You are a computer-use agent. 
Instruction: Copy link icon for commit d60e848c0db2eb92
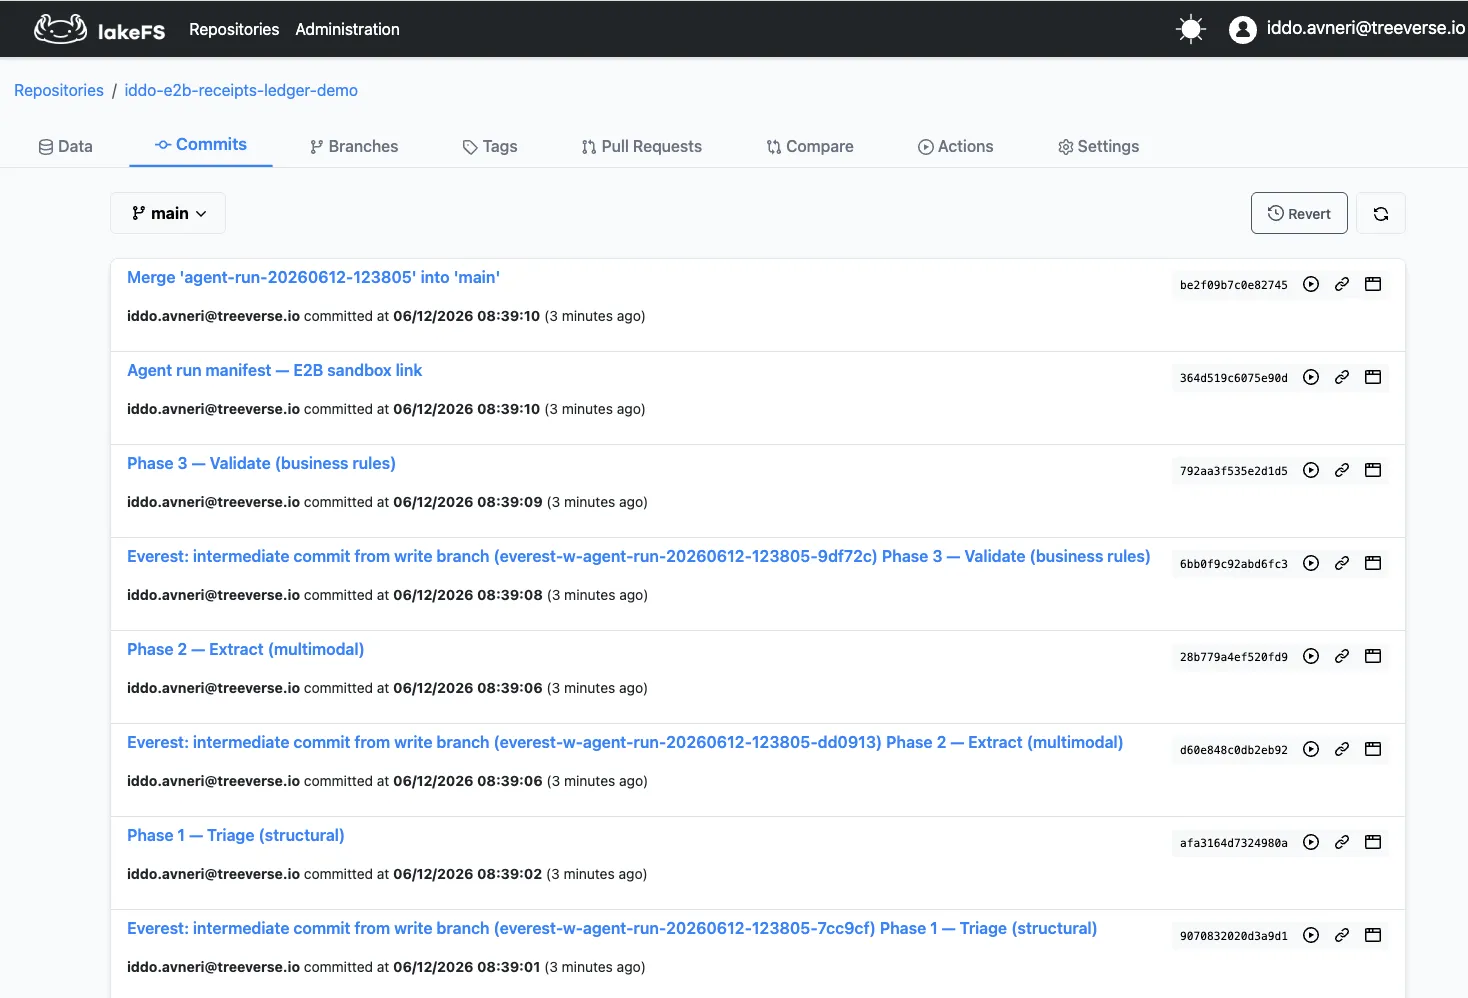1342,749
